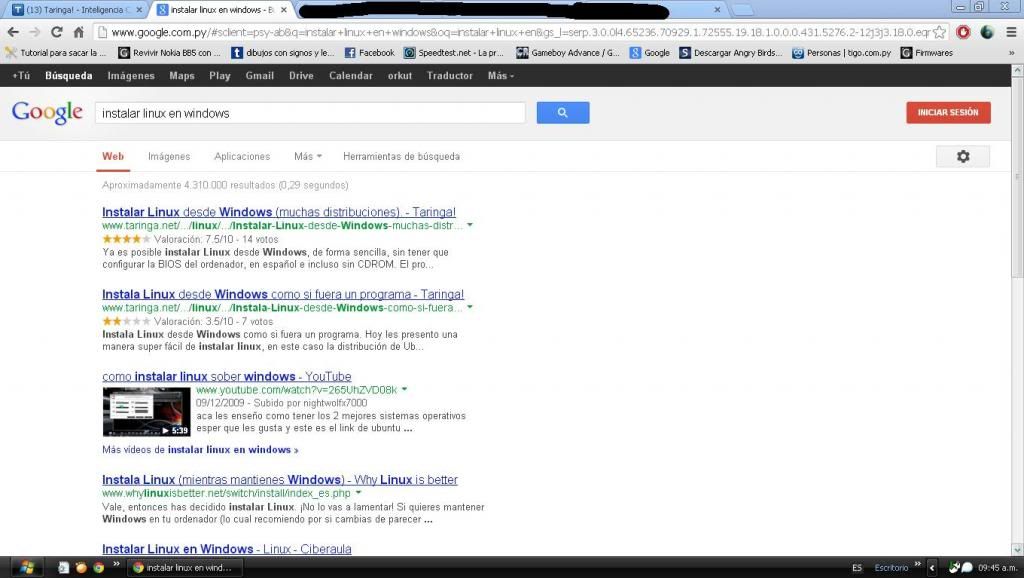
Task: Open 'Instalar Linux desde Windows (muchas distribuciones)' result
Action: click(279, 212)
